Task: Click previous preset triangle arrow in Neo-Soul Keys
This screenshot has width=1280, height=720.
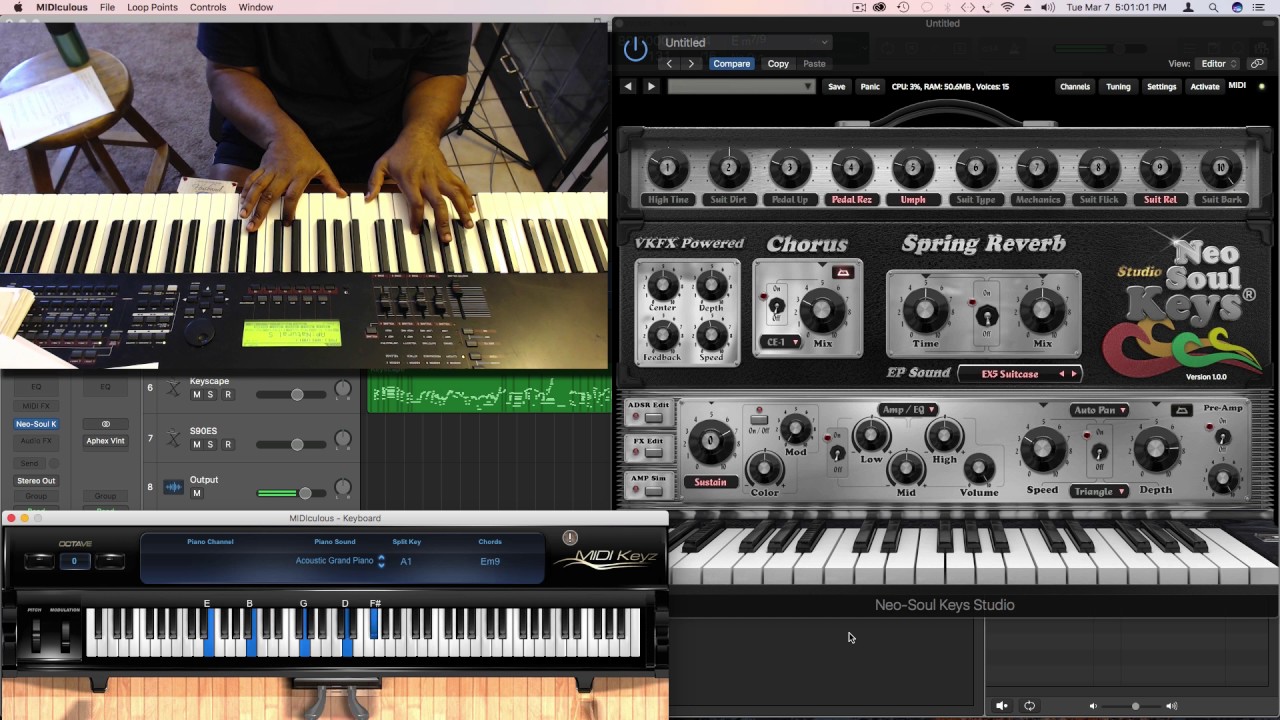Action: coord(628,87)
